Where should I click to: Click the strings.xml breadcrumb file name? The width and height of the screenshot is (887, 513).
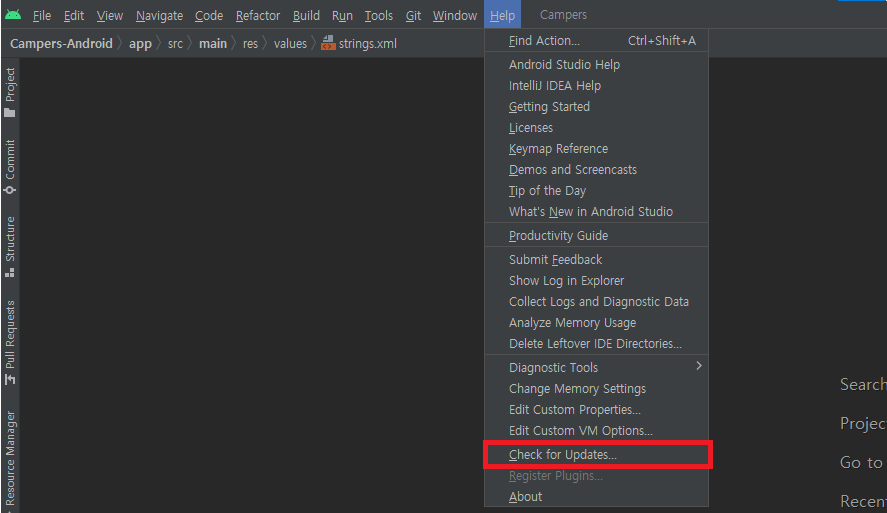[368, 44]
